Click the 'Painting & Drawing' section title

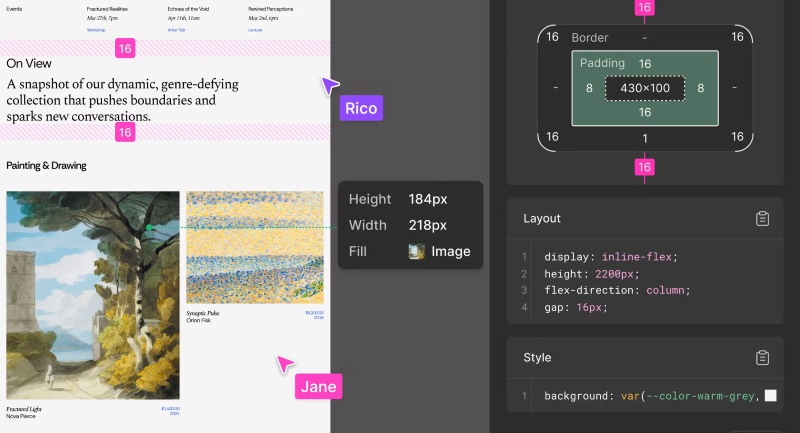click(x=46, y=166)
